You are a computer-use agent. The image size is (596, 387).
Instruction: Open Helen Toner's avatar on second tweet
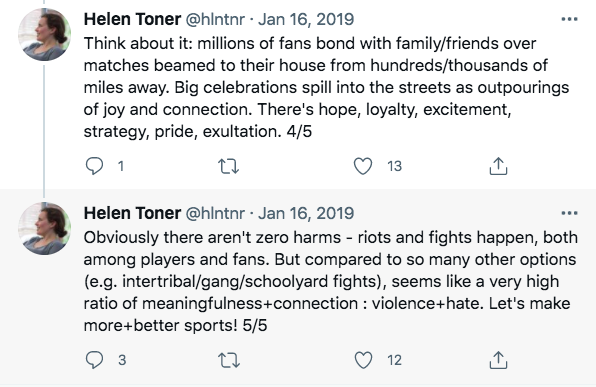pyautogui.click(x=44, y=228)
